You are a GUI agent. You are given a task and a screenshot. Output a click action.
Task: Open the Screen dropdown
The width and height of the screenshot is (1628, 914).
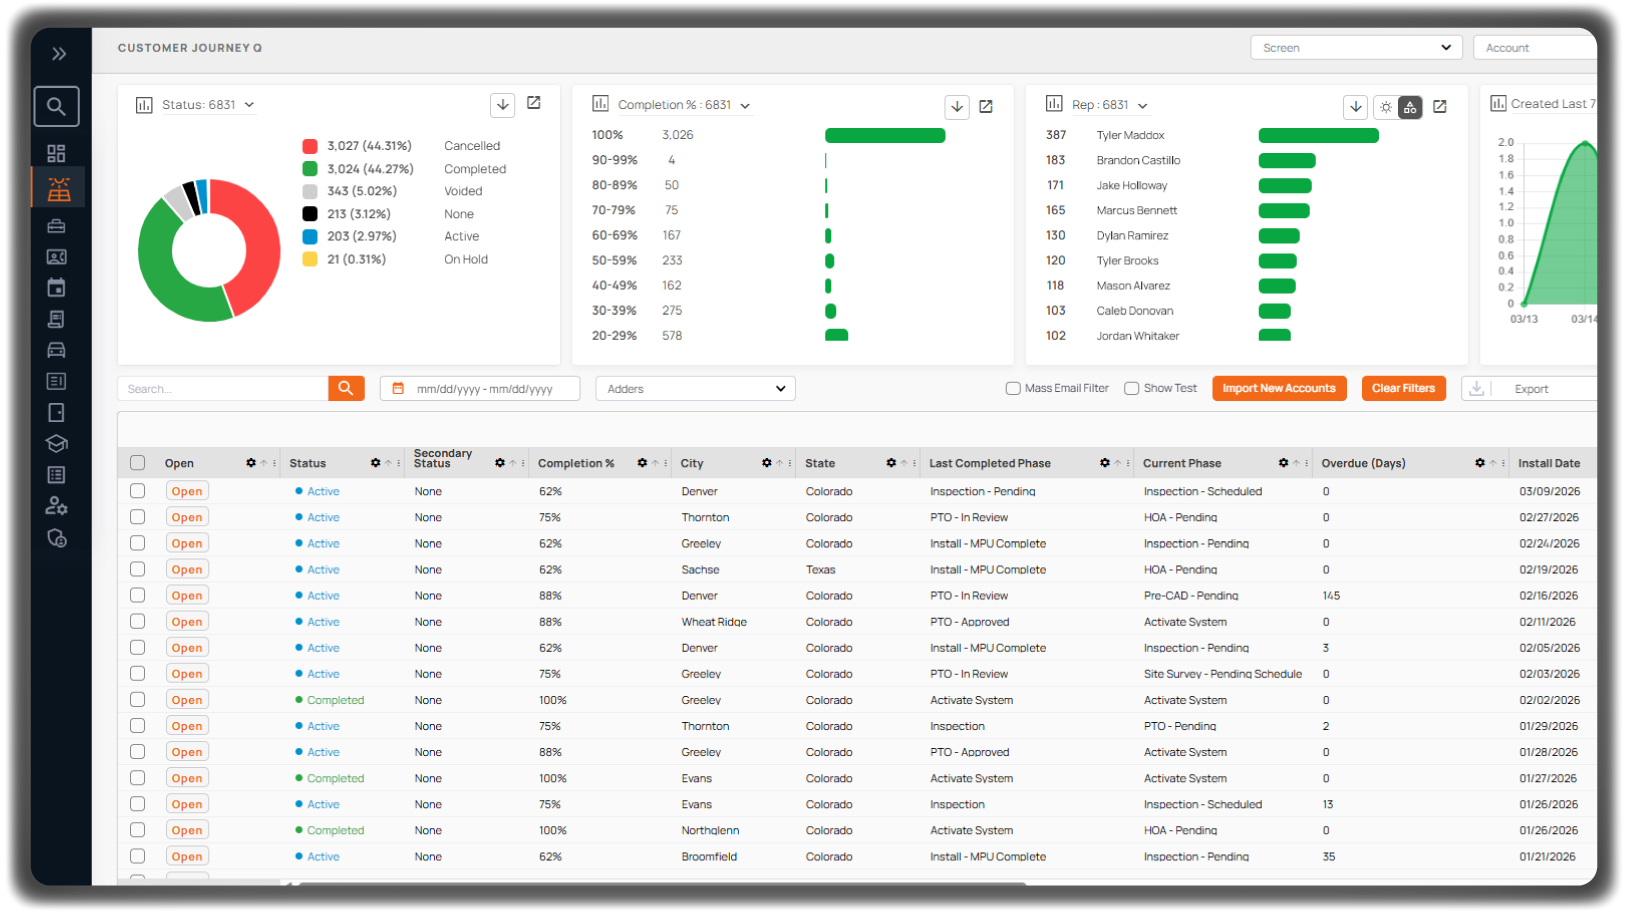click(1356, 48)
